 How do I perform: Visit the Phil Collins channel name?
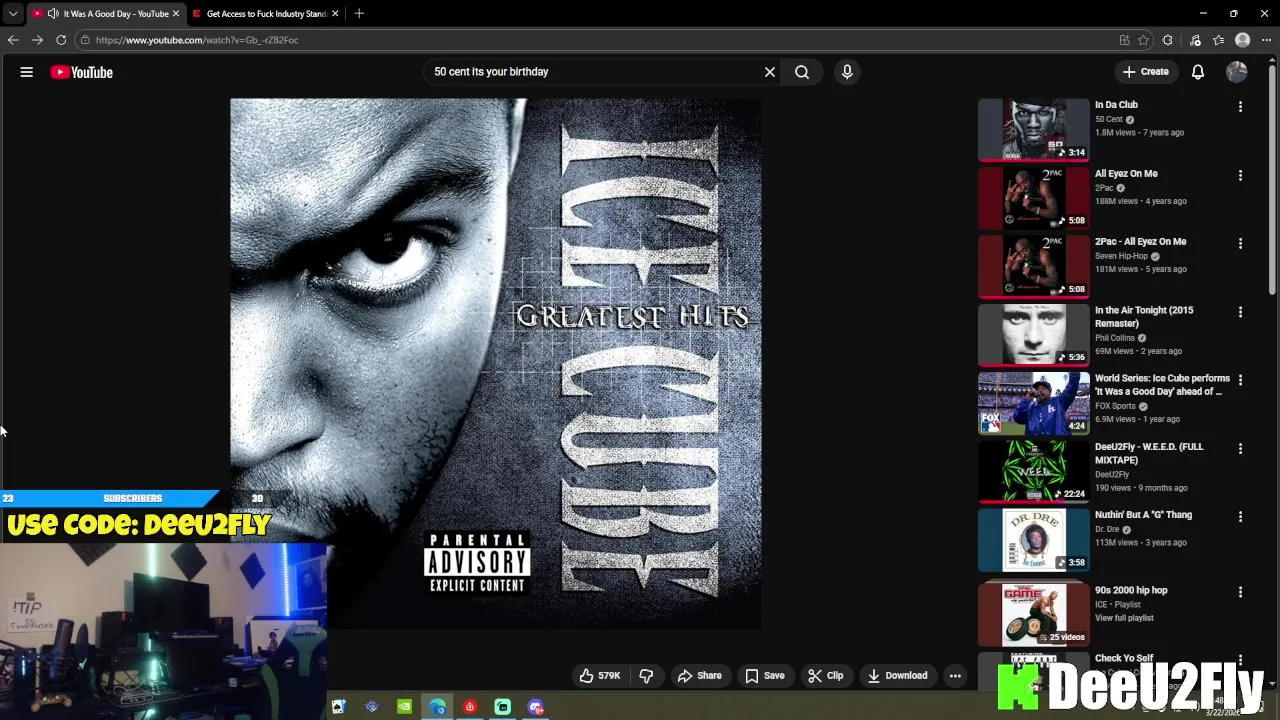pos(1115,338)
